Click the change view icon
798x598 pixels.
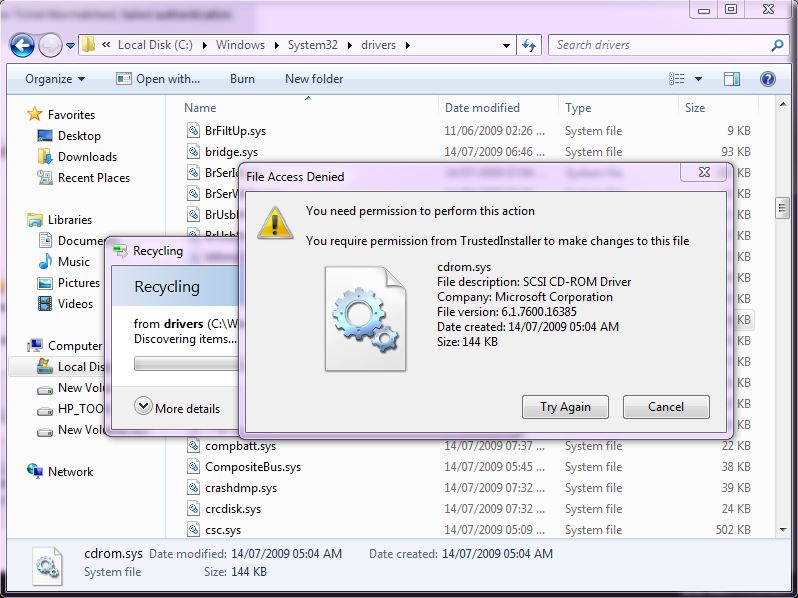click(x=676, y=79)
